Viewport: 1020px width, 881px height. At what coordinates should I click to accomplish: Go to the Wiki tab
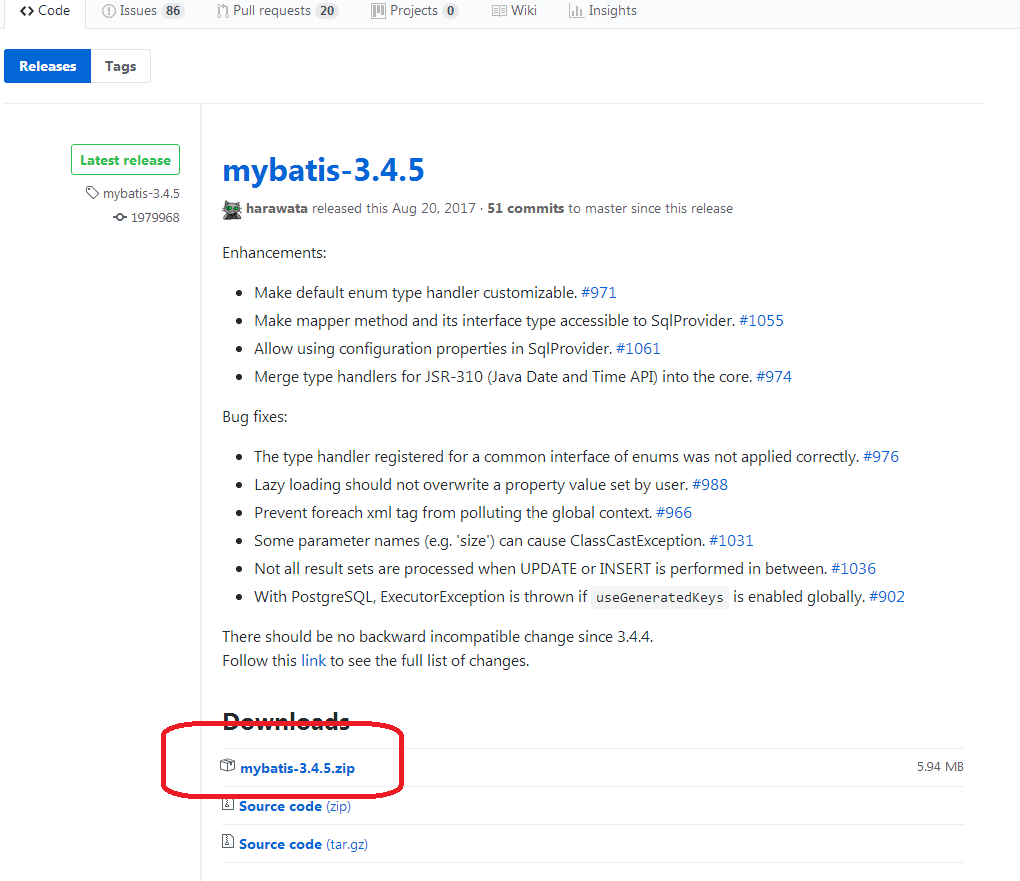[x=514, y=11]
